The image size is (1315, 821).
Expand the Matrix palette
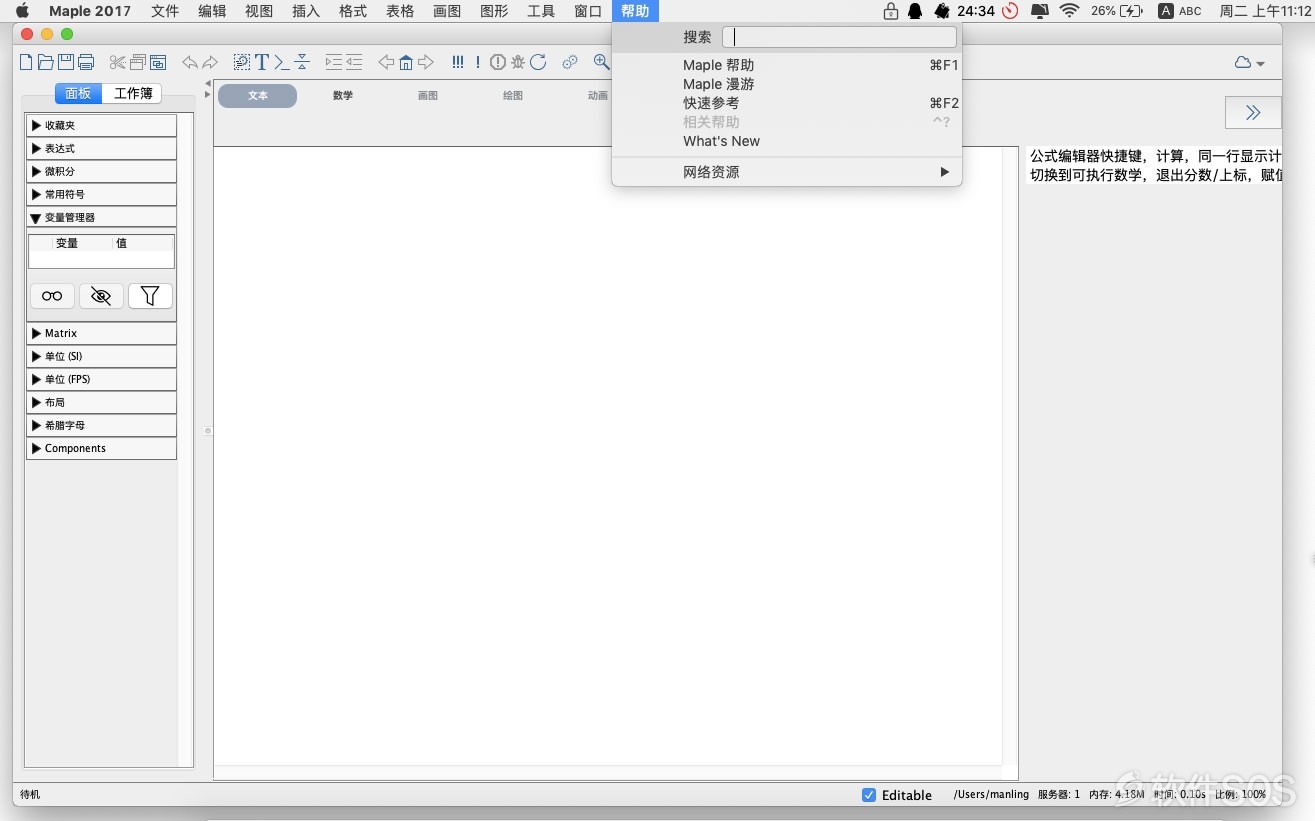[x=101, y=333]
